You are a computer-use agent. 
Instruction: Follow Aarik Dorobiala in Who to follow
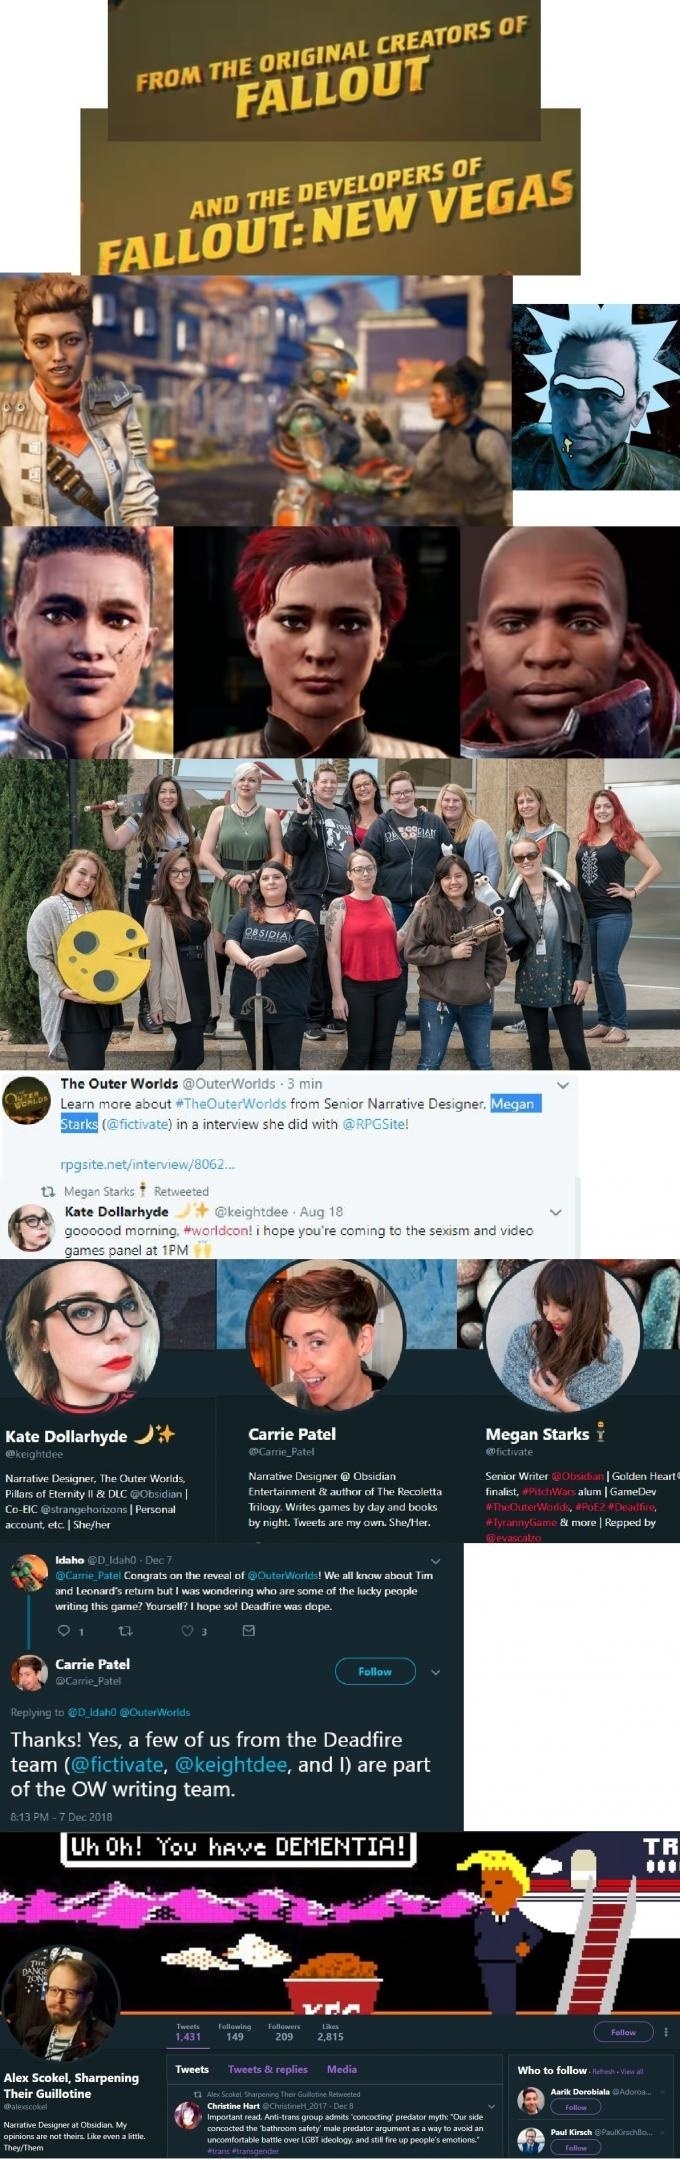tap(576, 2107)
